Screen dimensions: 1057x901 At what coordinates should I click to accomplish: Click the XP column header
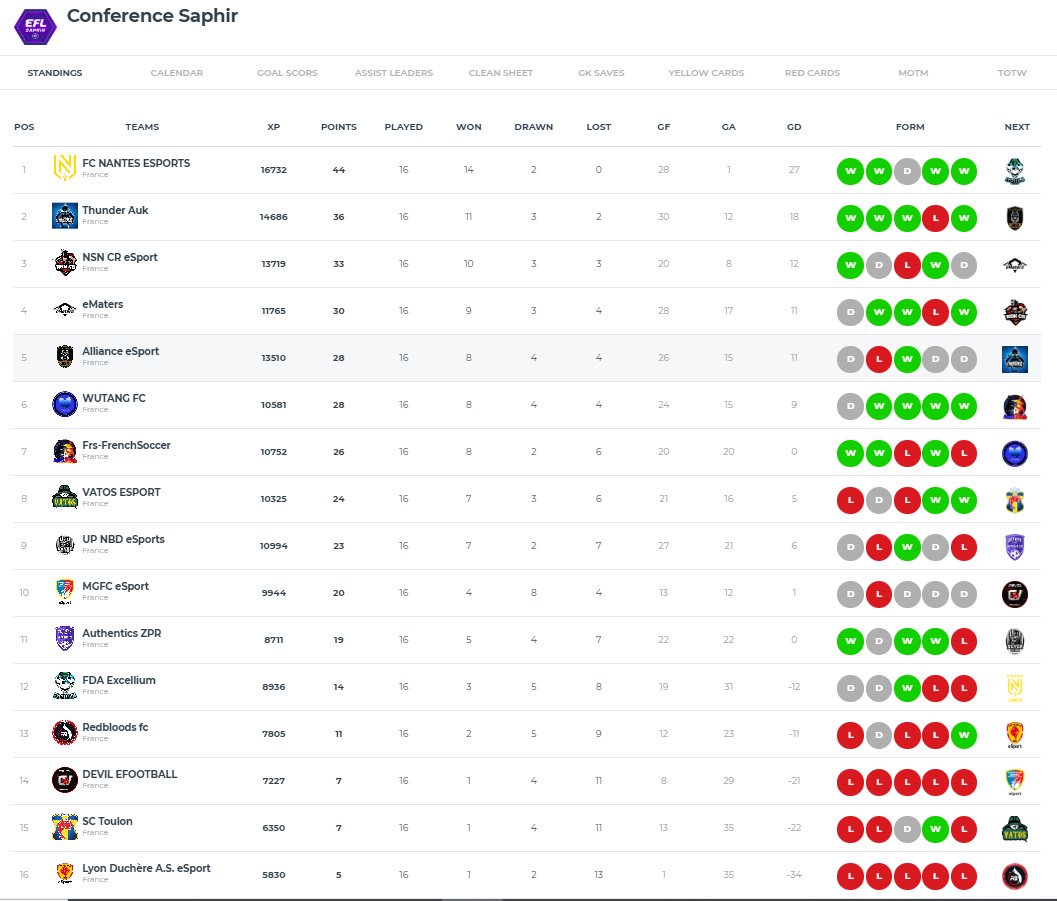[x=274, y=127]
